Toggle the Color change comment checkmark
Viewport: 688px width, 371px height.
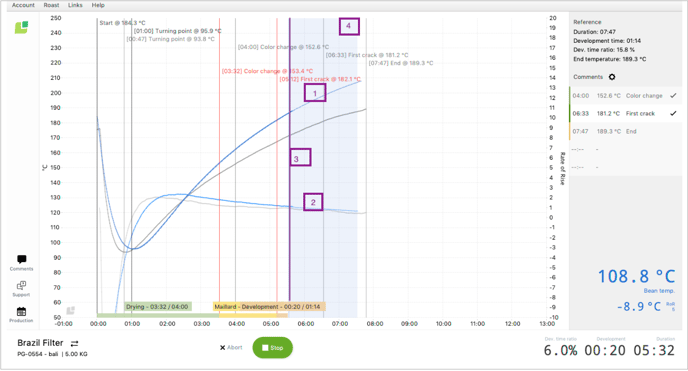(x=673, y=96)
